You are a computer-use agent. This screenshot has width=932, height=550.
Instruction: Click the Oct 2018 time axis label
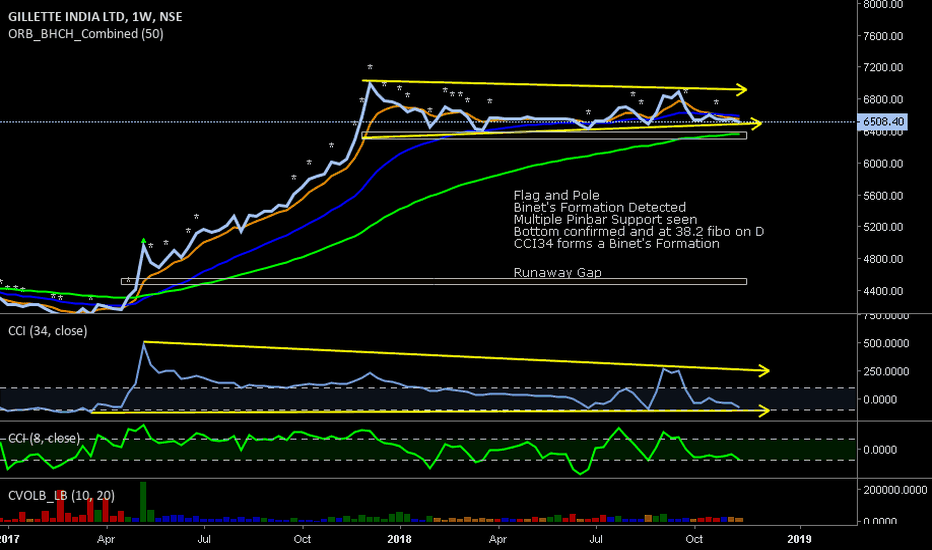coord(694,539)
